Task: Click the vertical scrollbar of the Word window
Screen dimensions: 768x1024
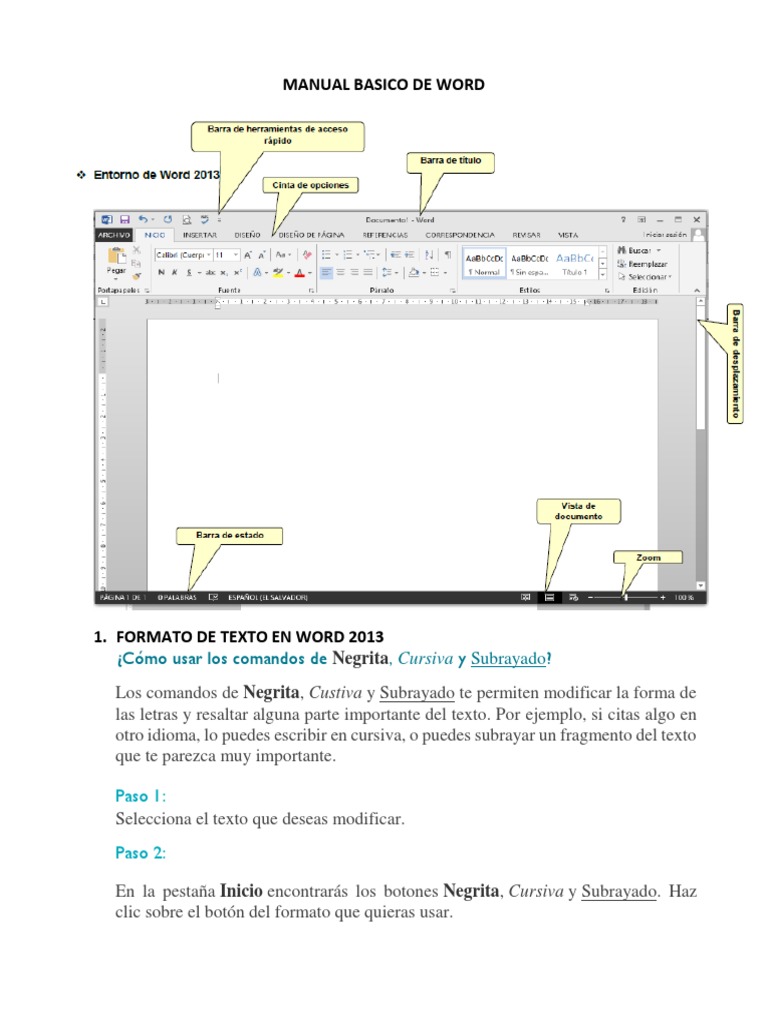Action: point(700,444)
